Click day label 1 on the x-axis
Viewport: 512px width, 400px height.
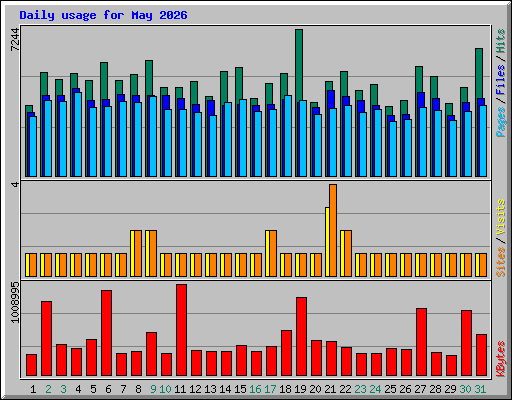(x=33, y=389)
